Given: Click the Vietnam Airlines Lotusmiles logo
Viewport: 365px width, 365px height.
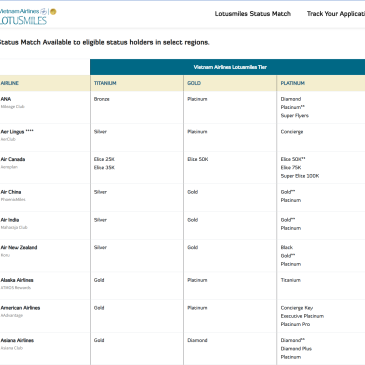Looking at the screenshot, I should (23, 16).
